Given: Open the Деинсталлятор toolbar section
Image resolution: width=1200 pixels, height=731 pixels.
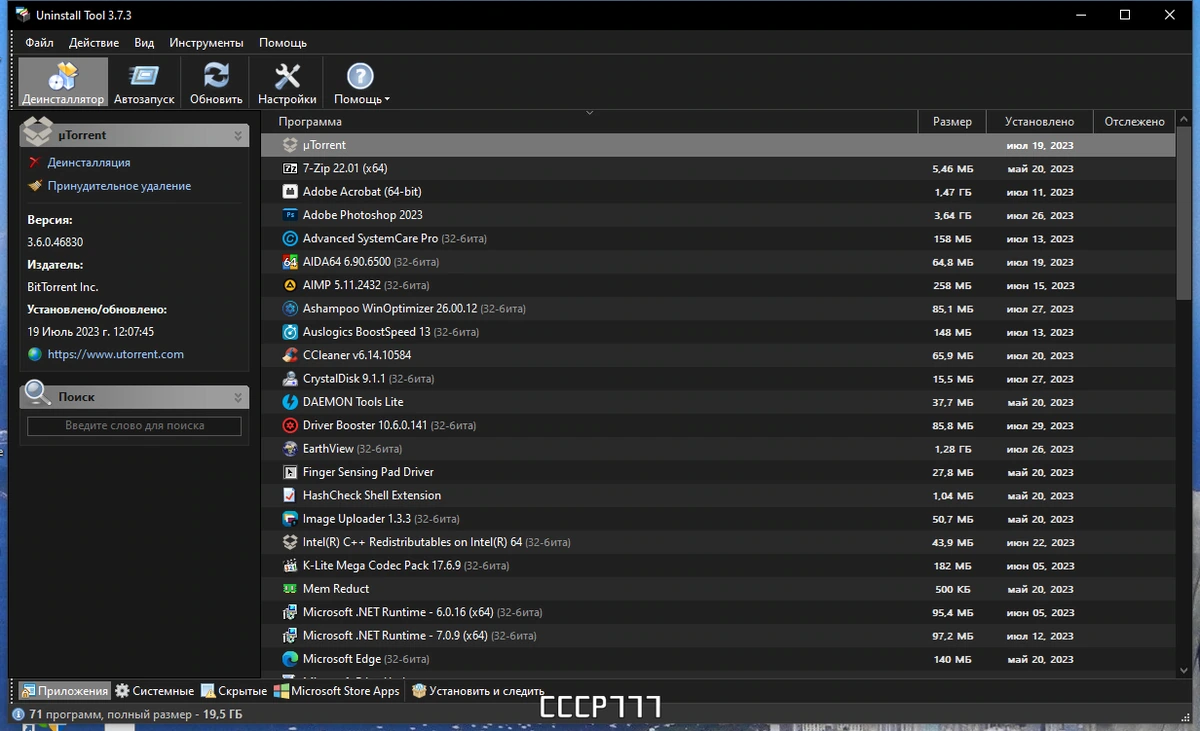Looking at the screenshot, I should 63,83.
